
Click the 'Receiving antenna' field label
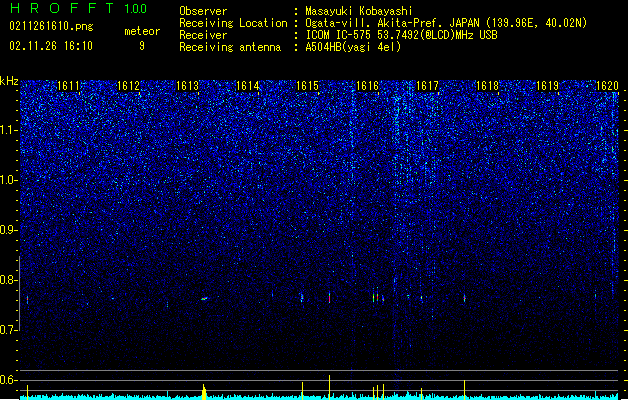pyautogui.click(x=230, y=47)
